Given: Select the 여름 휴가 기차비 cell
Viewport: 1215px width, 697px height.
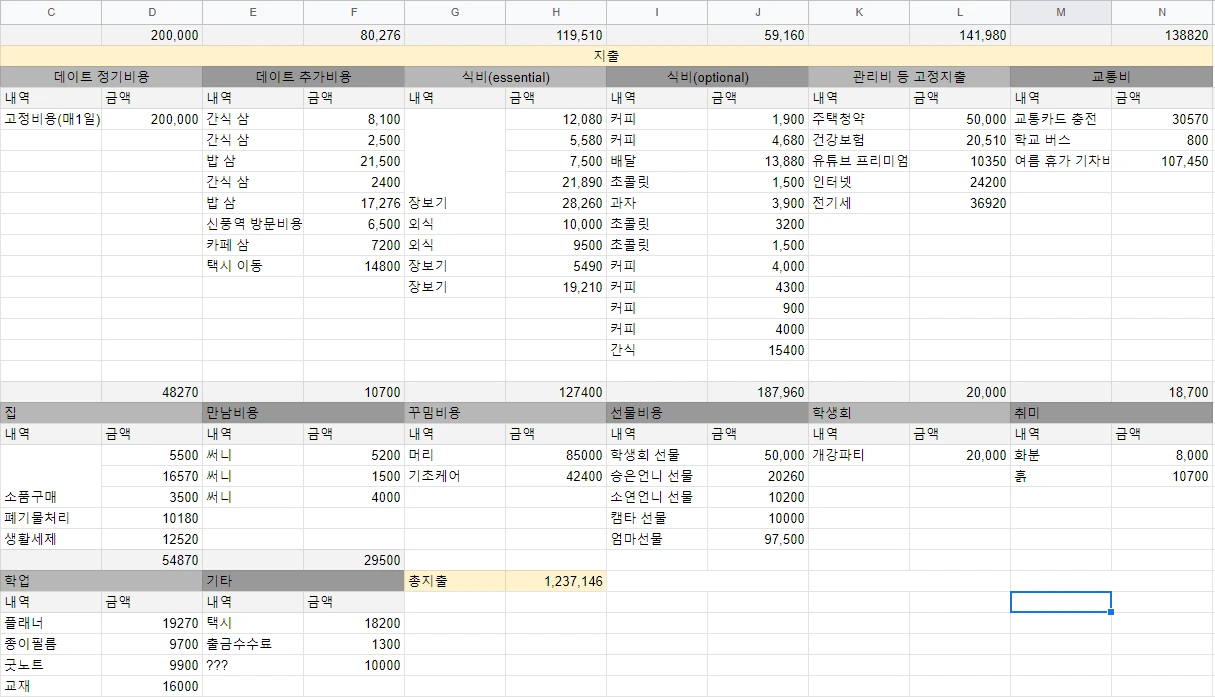Looking at the screenshot, I should (1060, 160).
